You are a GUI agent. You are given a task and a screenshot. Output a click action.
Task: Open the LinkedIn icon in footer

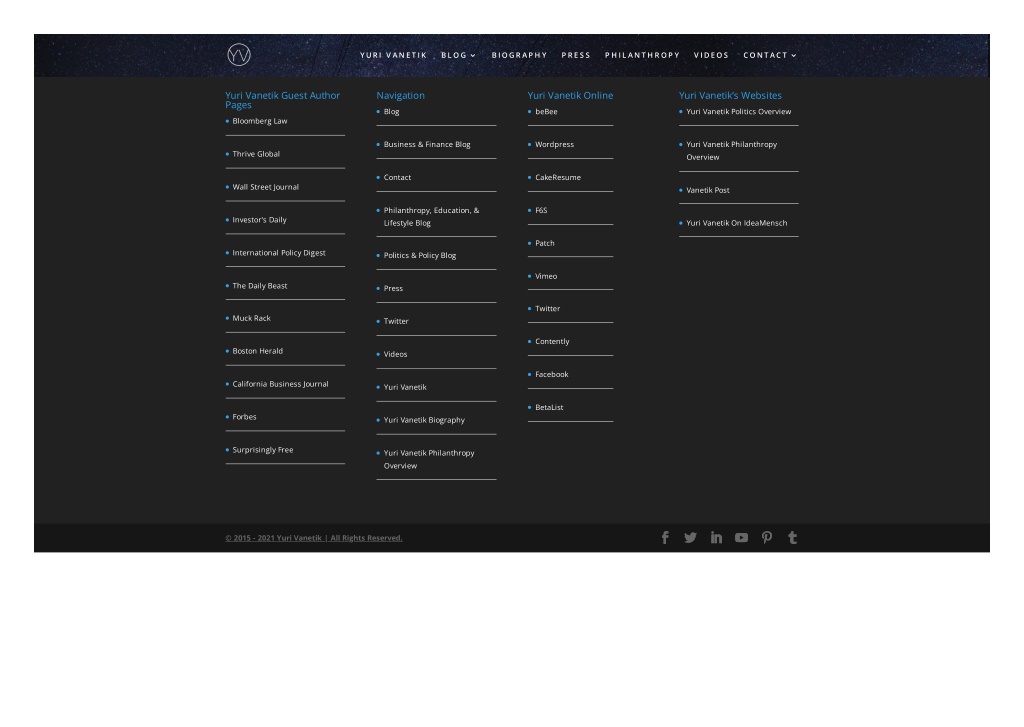716,538
